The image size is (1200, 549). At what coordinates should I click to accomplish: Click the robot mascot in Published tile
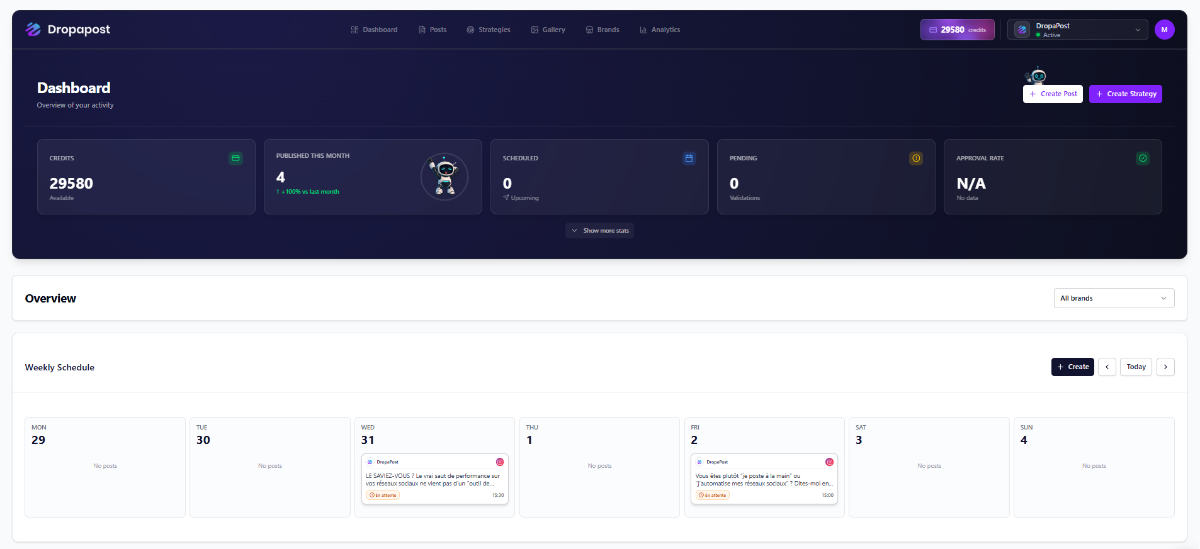(444, 177)
